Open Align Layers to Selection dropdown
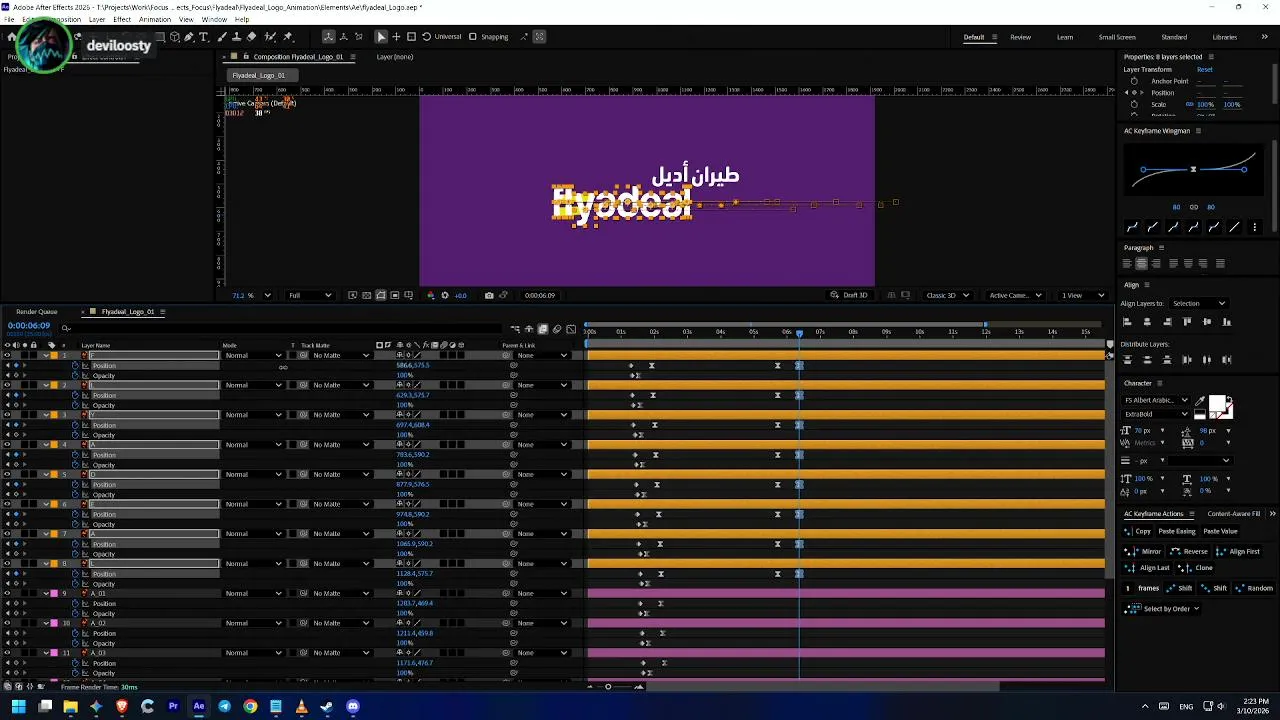1280x720 pixels. click(1199, 303)
